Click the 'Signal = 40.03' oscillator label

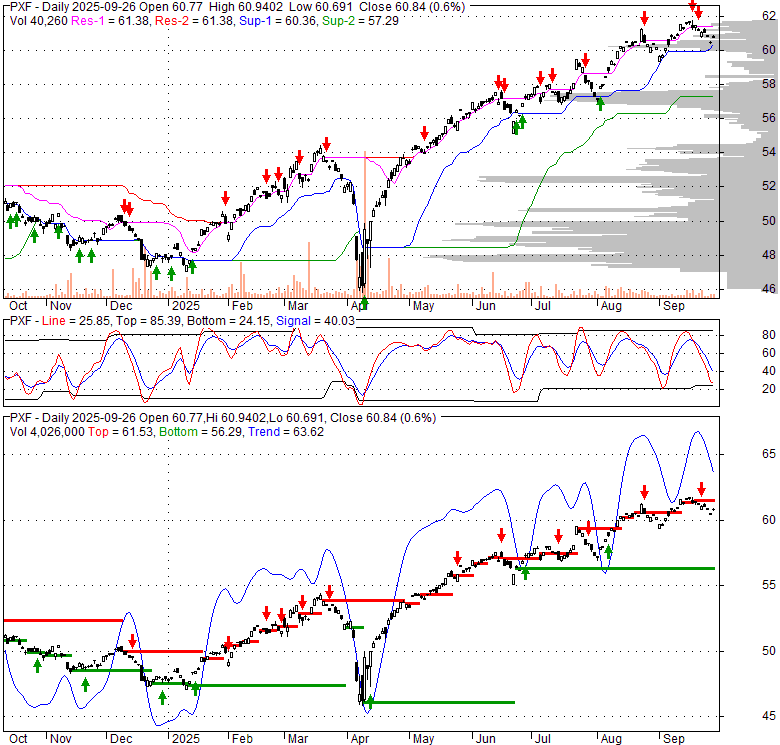315,321
